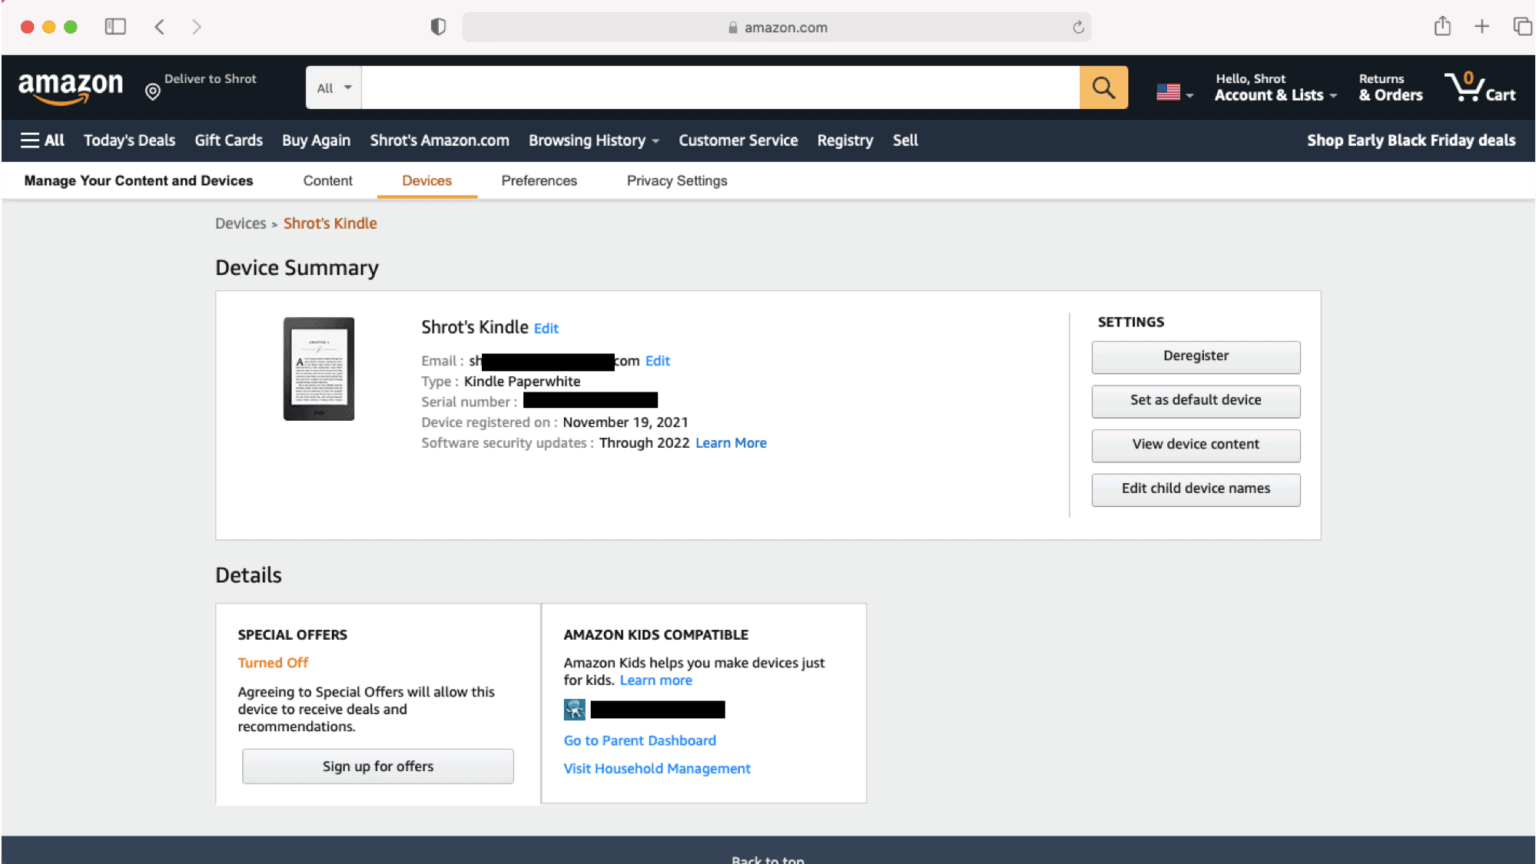Click the child profile avatar under Amazon Kids Compatible
This screenshot has height=864, width=1536.
(x=574, y=709)
